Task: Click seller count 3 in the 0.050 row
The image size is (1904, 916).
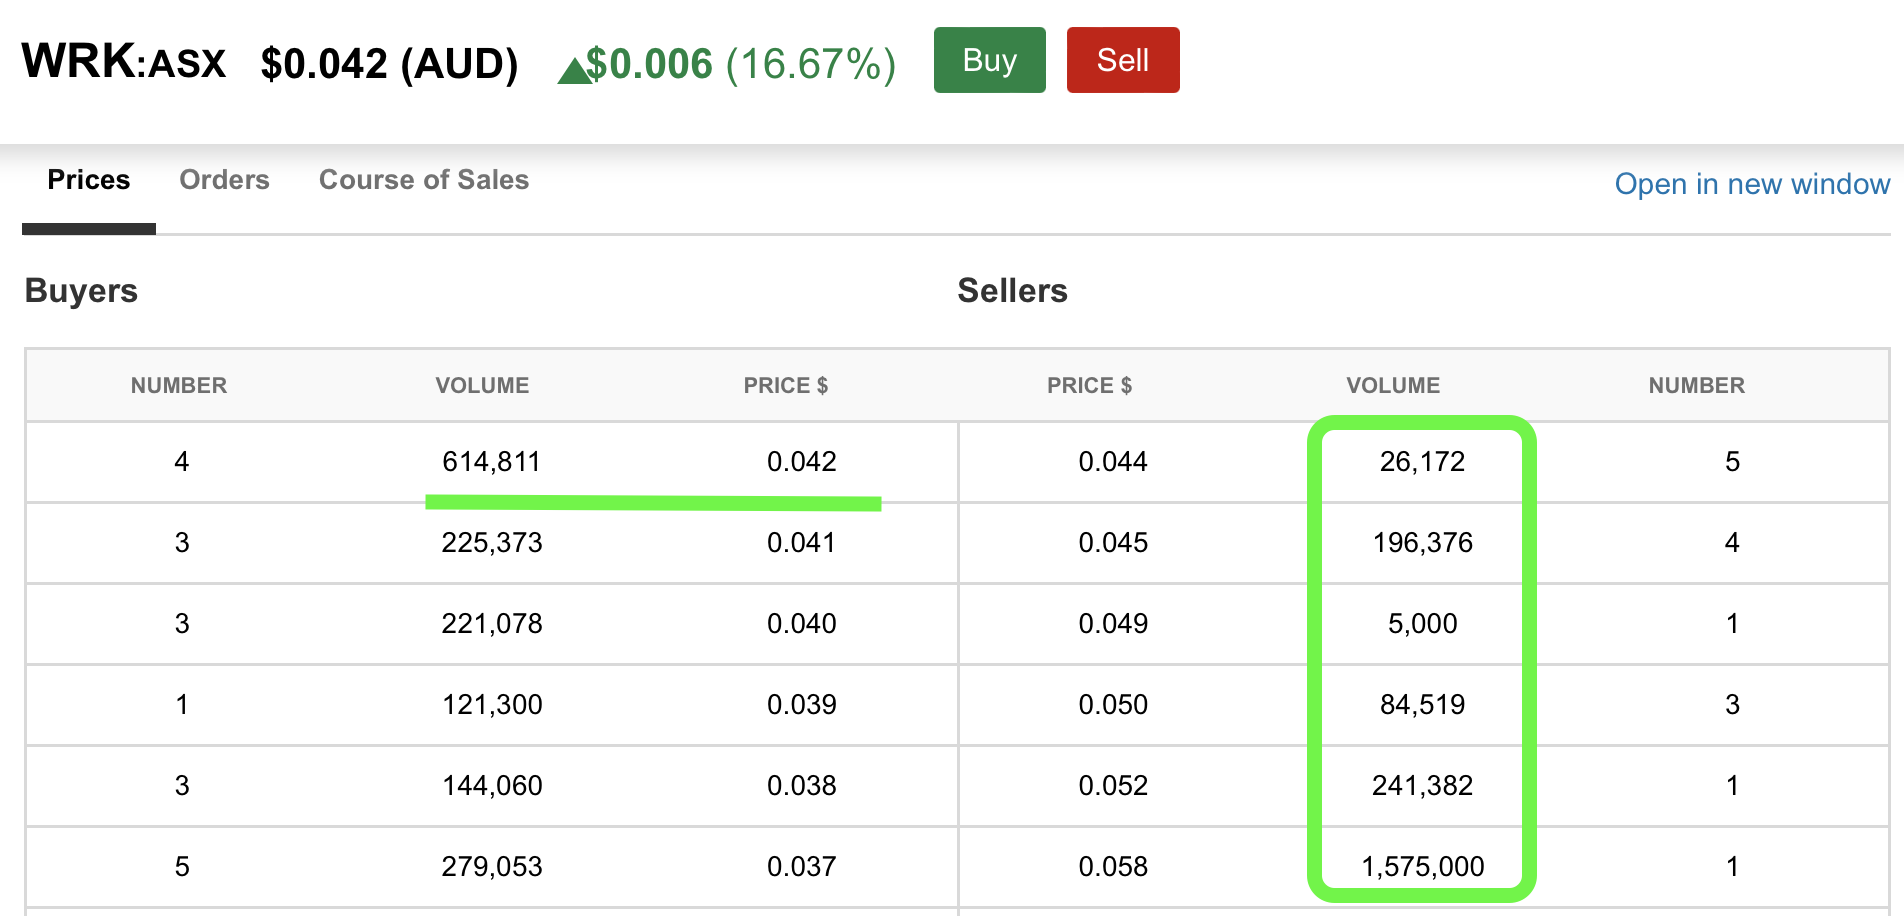Action: coord(1733,705)
